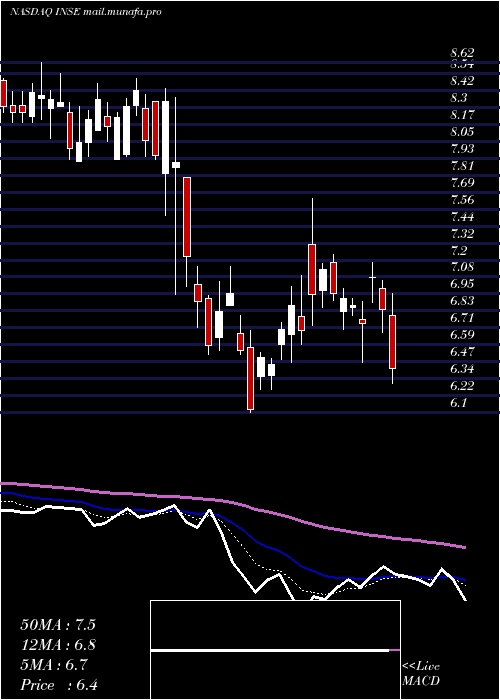Click the 7.93 price axis label
500x700 pixels.
(462, 149)
